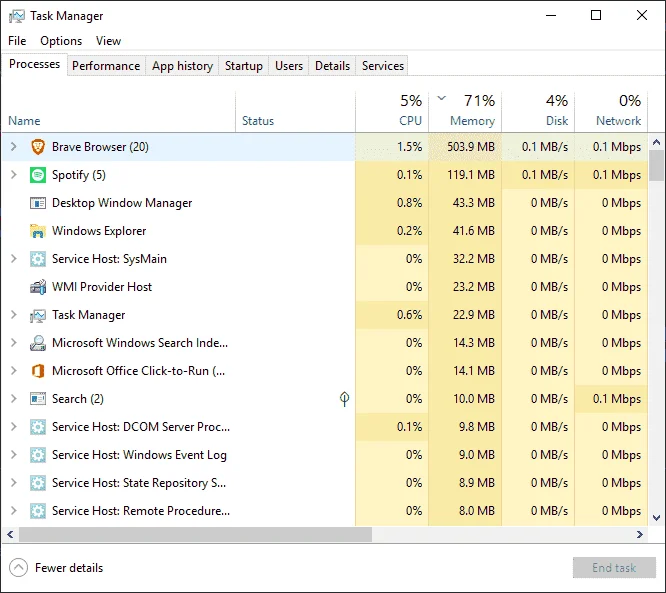Click the horizontal scrollbar right arrow
This screenshot has height=593, width=666.
640,534
